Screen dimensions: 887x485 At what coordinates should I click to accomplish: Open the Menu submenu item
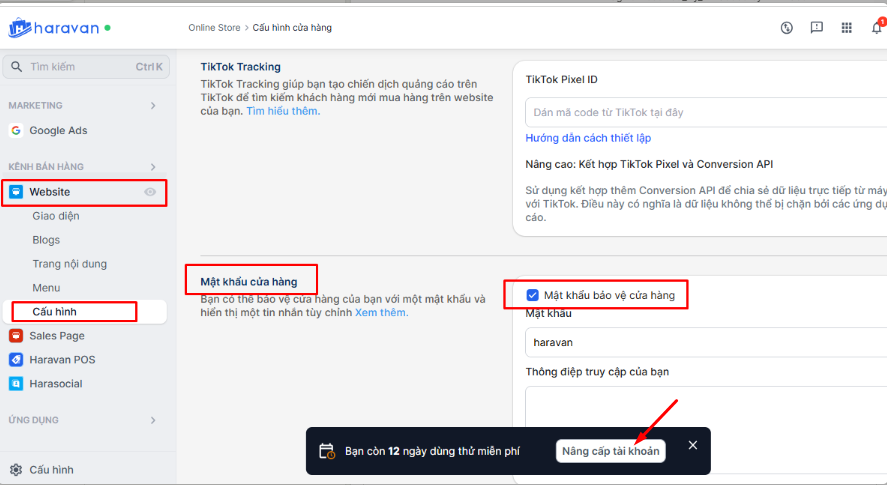46,288
